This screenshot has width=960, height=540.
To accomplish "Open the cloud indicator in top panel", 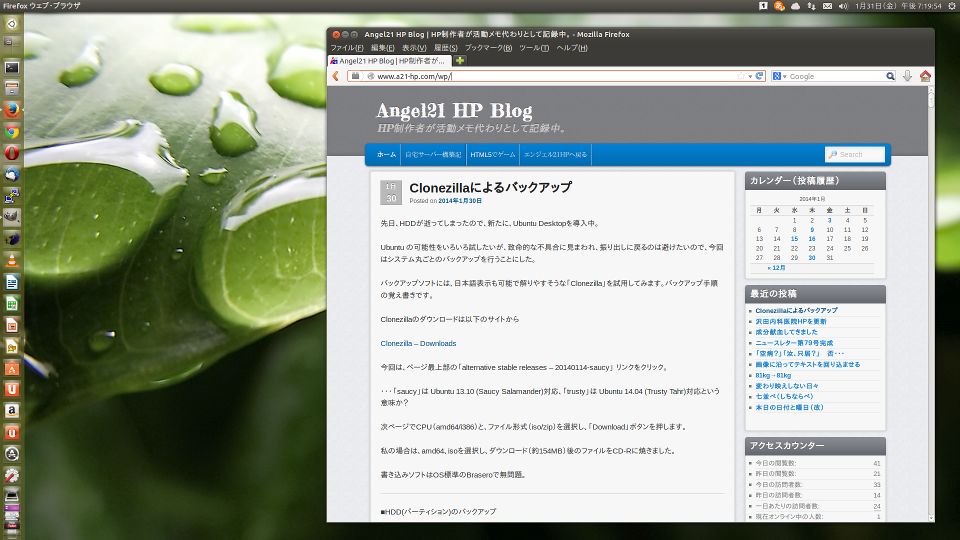I will pos(795,6).
